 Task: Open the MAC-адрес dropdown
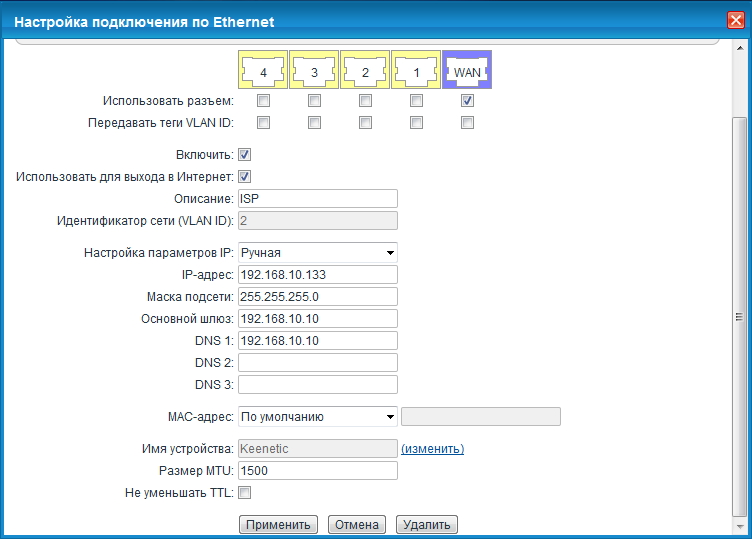318,416
